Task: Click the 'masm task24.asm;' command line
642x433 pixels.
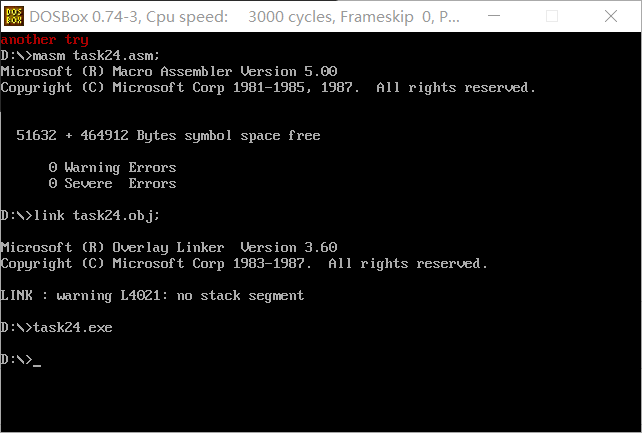Action: coord(80,55)
